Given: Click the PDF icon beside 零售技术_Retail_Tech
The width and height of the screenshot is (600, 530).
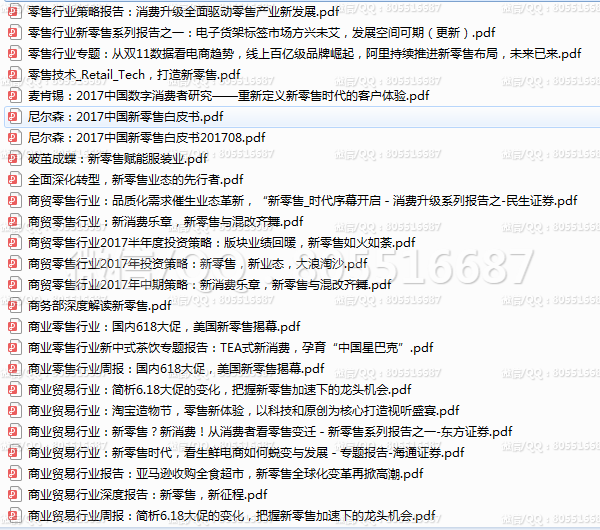Looking at the screenshot, I should [x=14, y=75].
